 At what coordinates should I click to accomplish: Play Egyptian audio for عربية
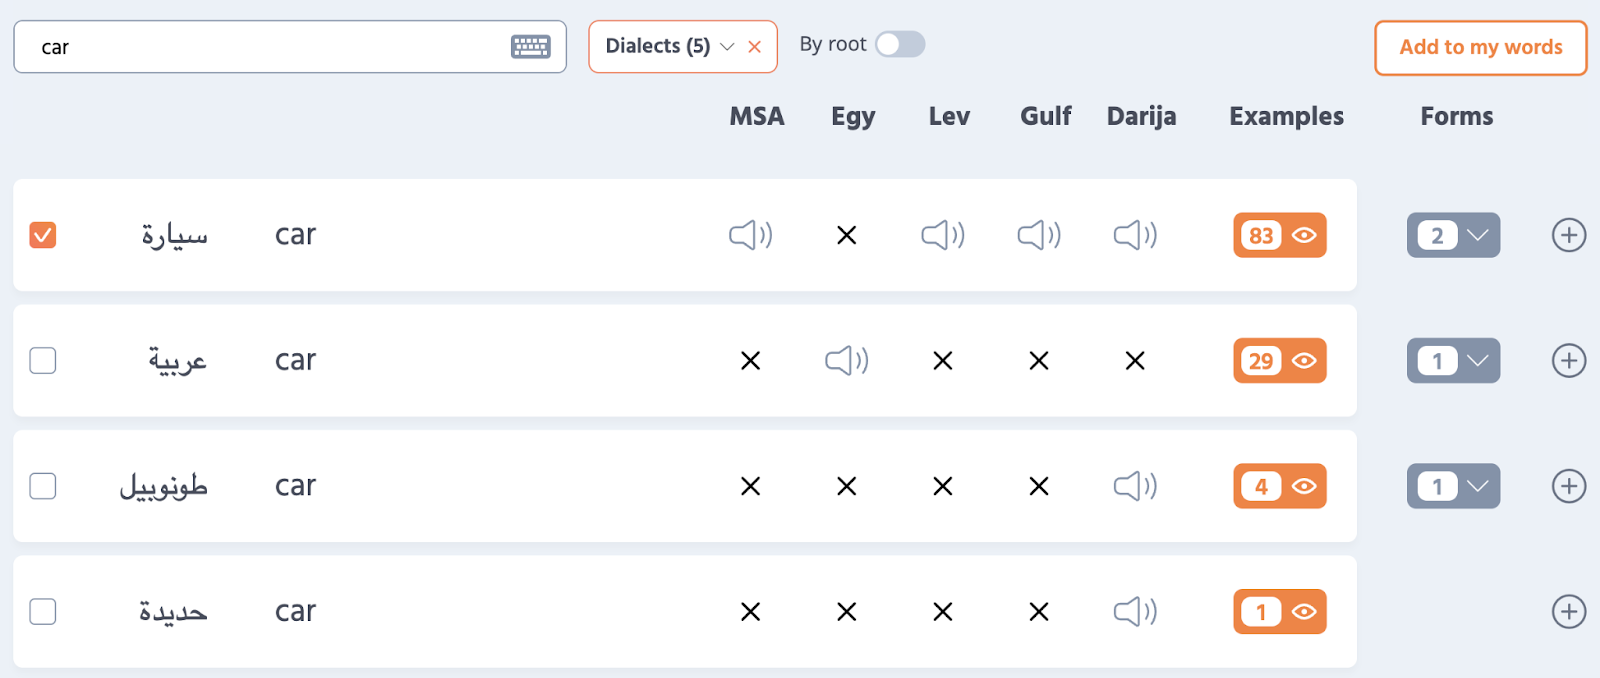tap(846, 360)
